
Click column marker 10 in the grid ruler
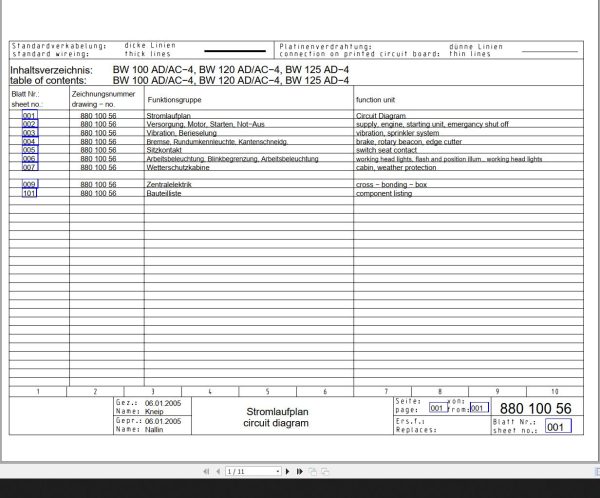[x=554, y=391]
